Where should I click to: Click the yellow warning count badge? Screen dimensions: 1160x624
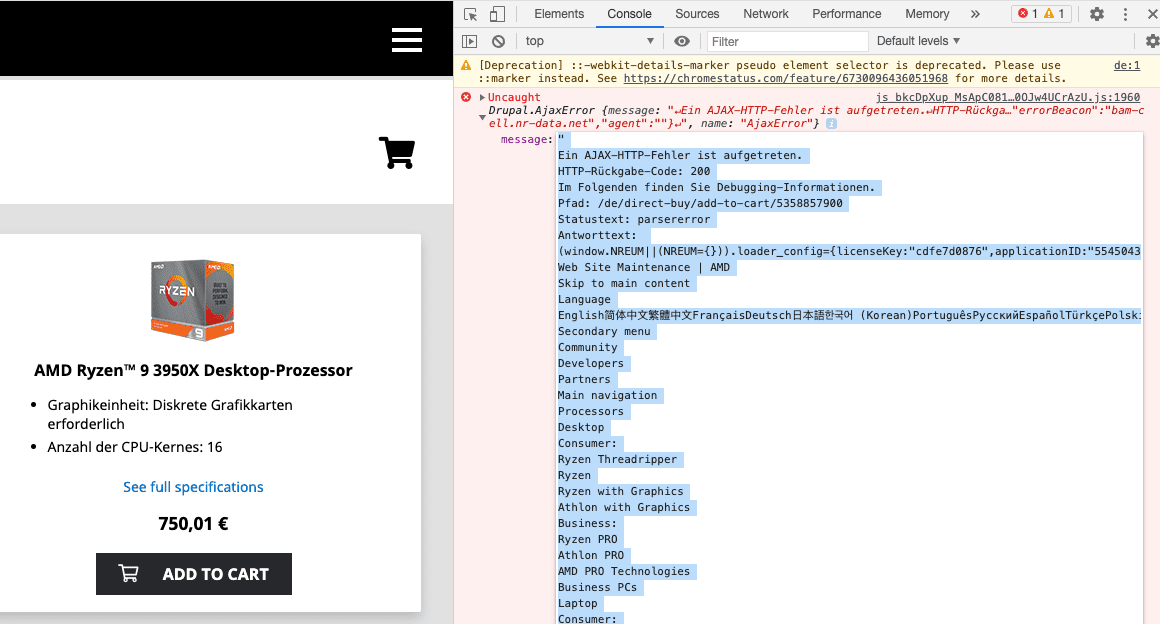(1054, 13)
